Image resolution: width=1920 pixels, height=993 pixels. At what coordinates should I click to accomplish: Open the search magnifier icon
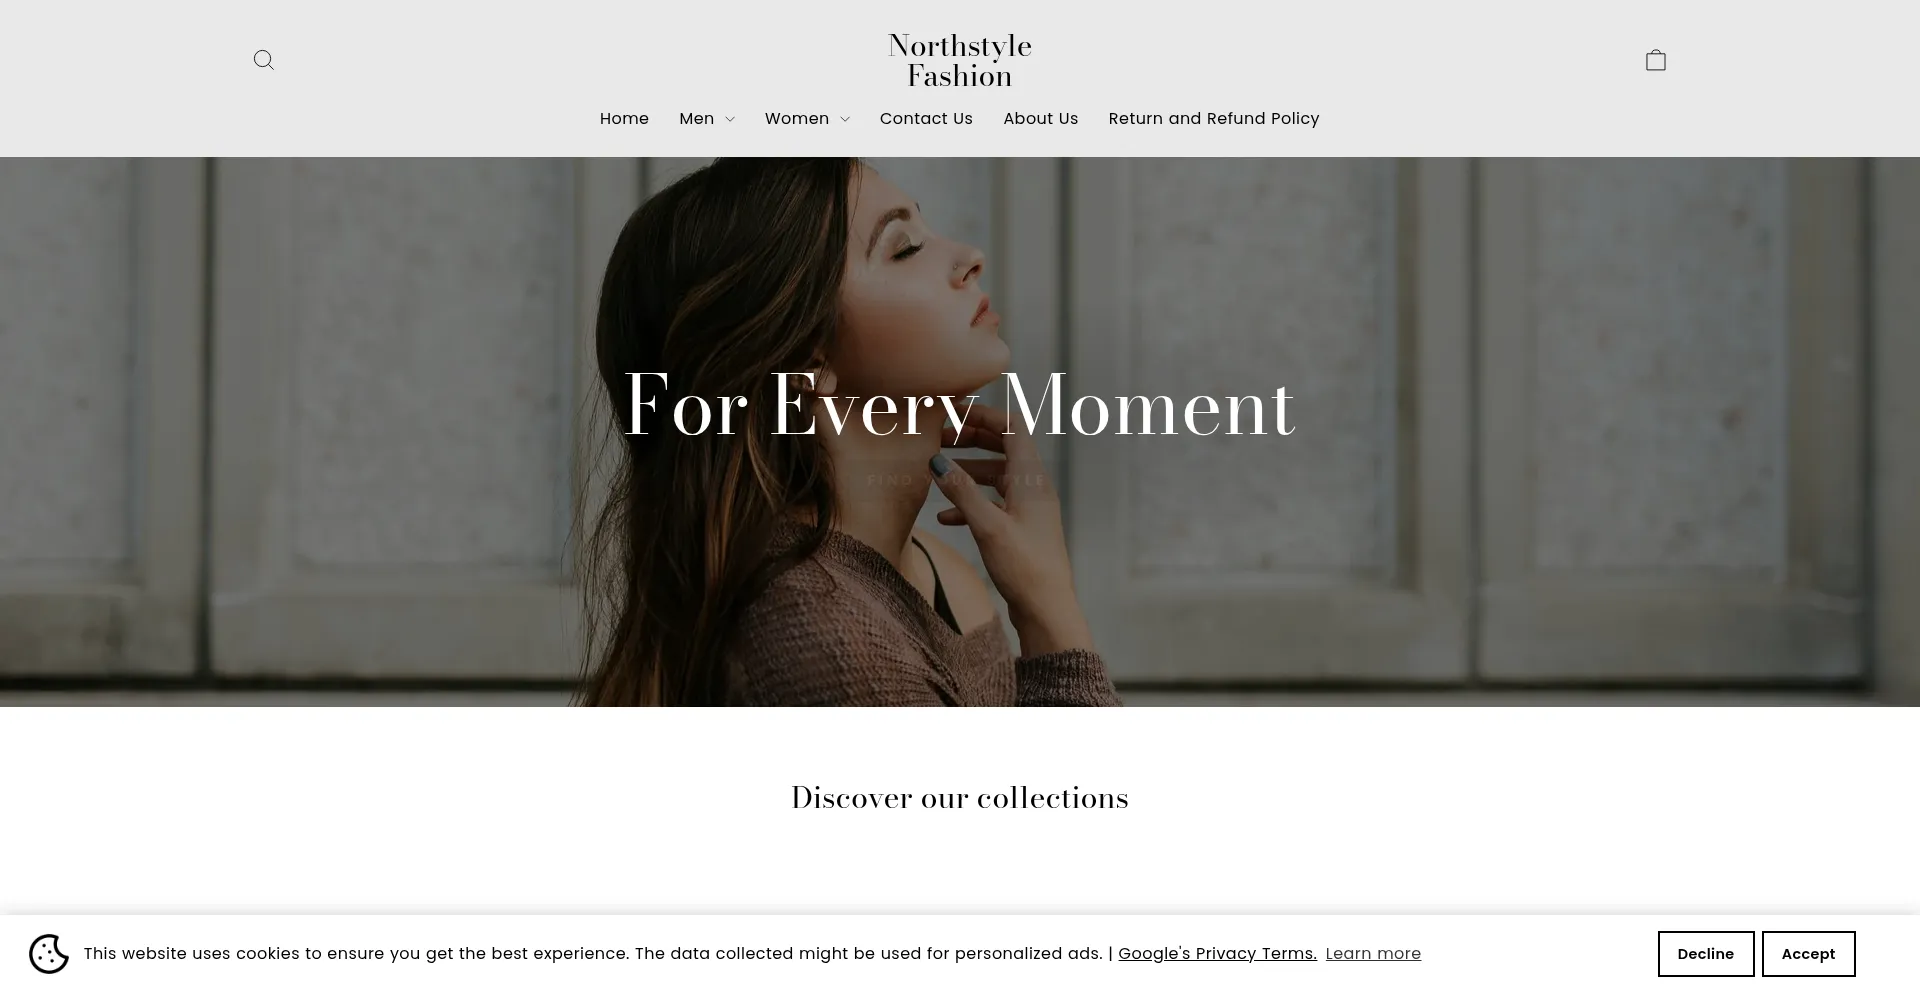264,60
